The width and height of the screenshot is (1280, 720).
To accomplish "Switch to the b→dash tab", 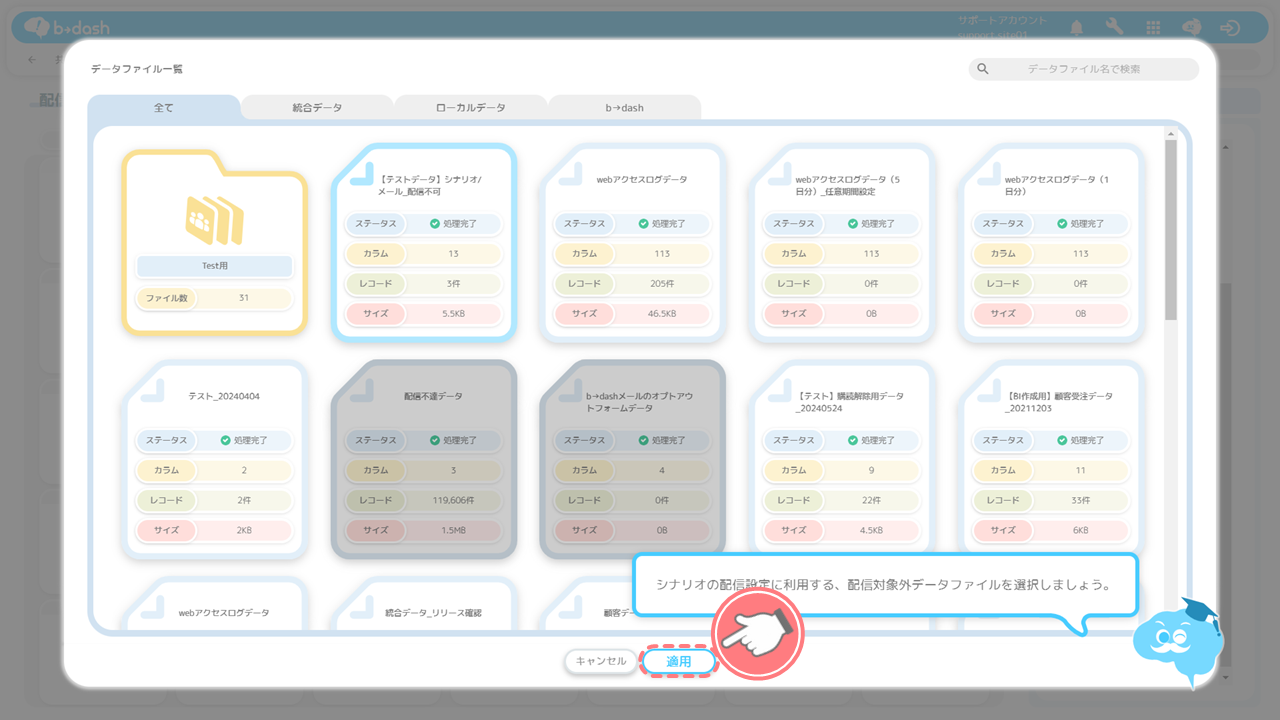I will coord(625,107).
